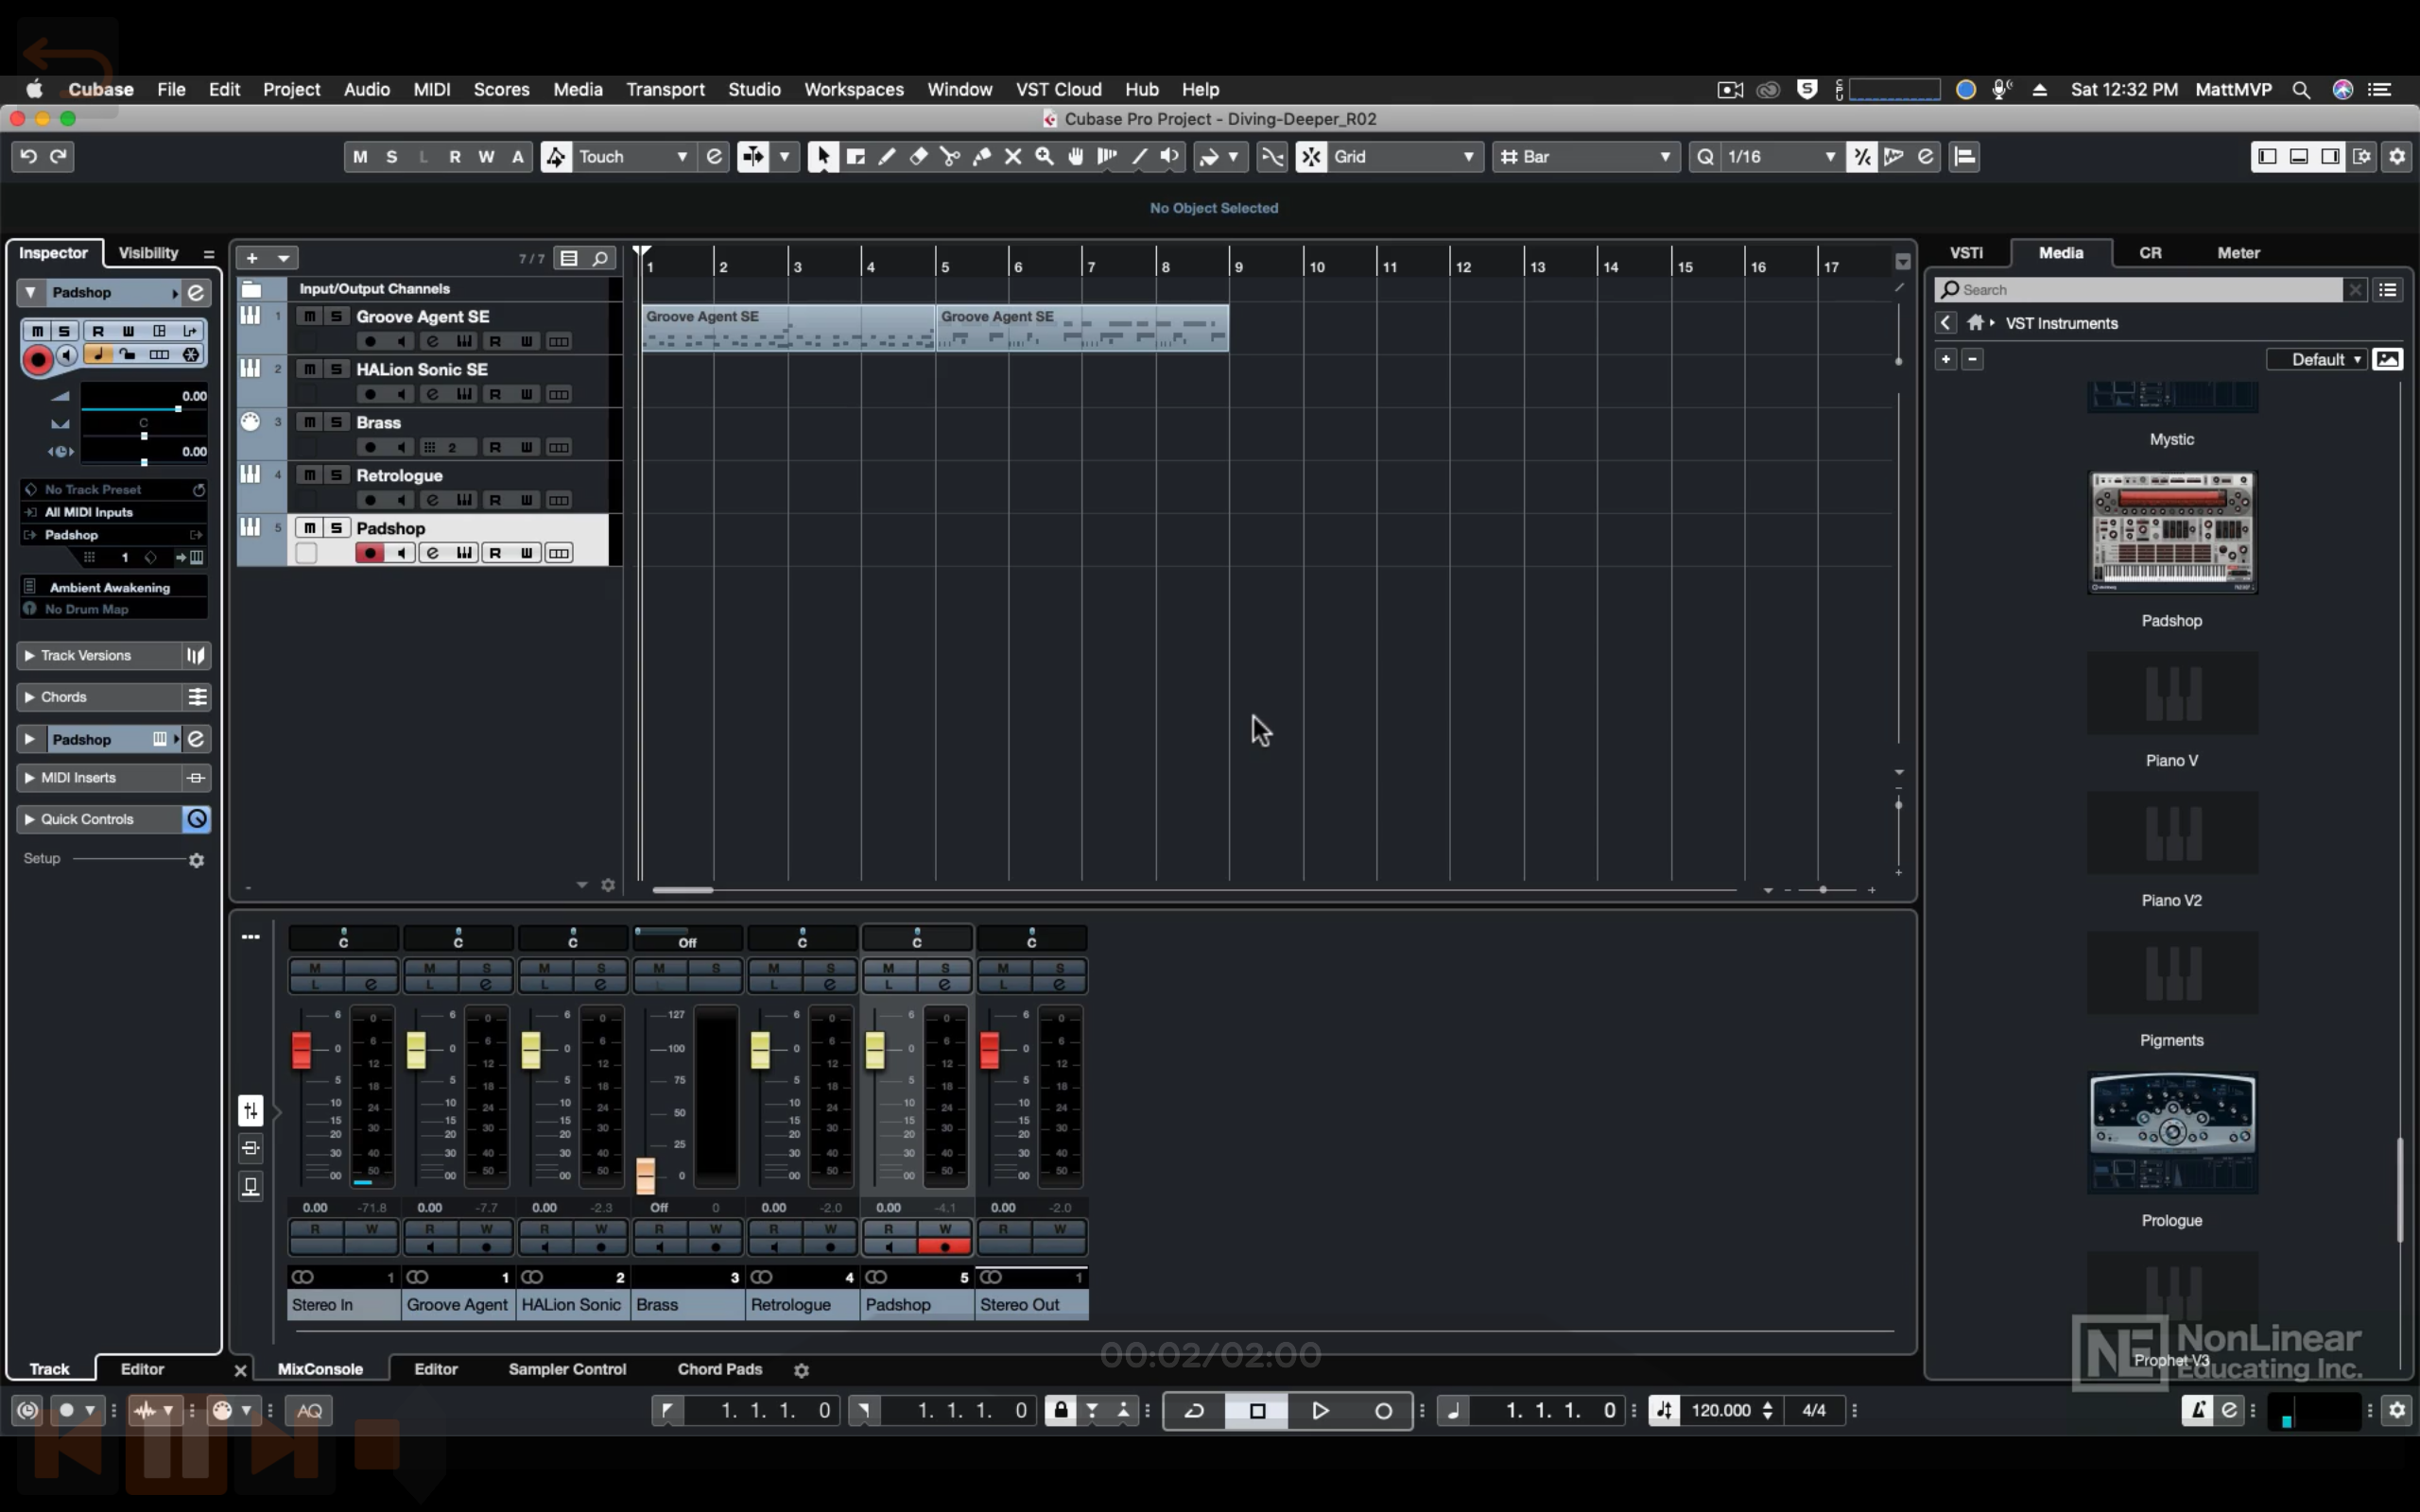
Task: Select the Range Selection tool
Action: (855, 157)
